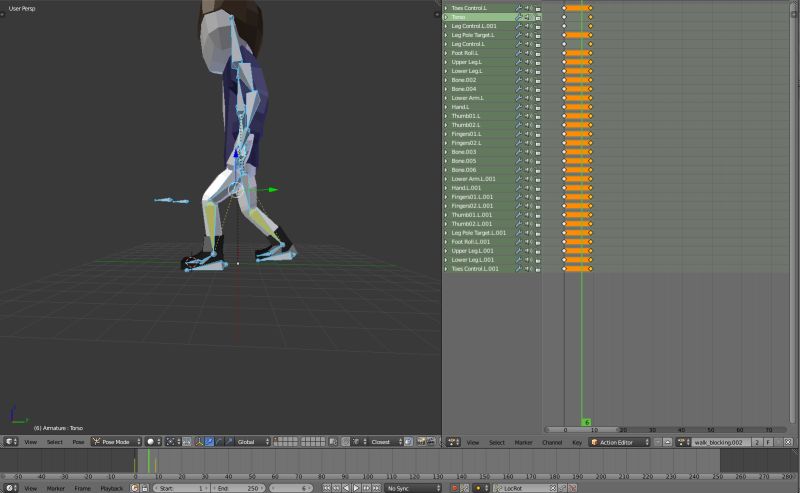
Task: Click the current frame field showing 6
Action: coord(291,488)
